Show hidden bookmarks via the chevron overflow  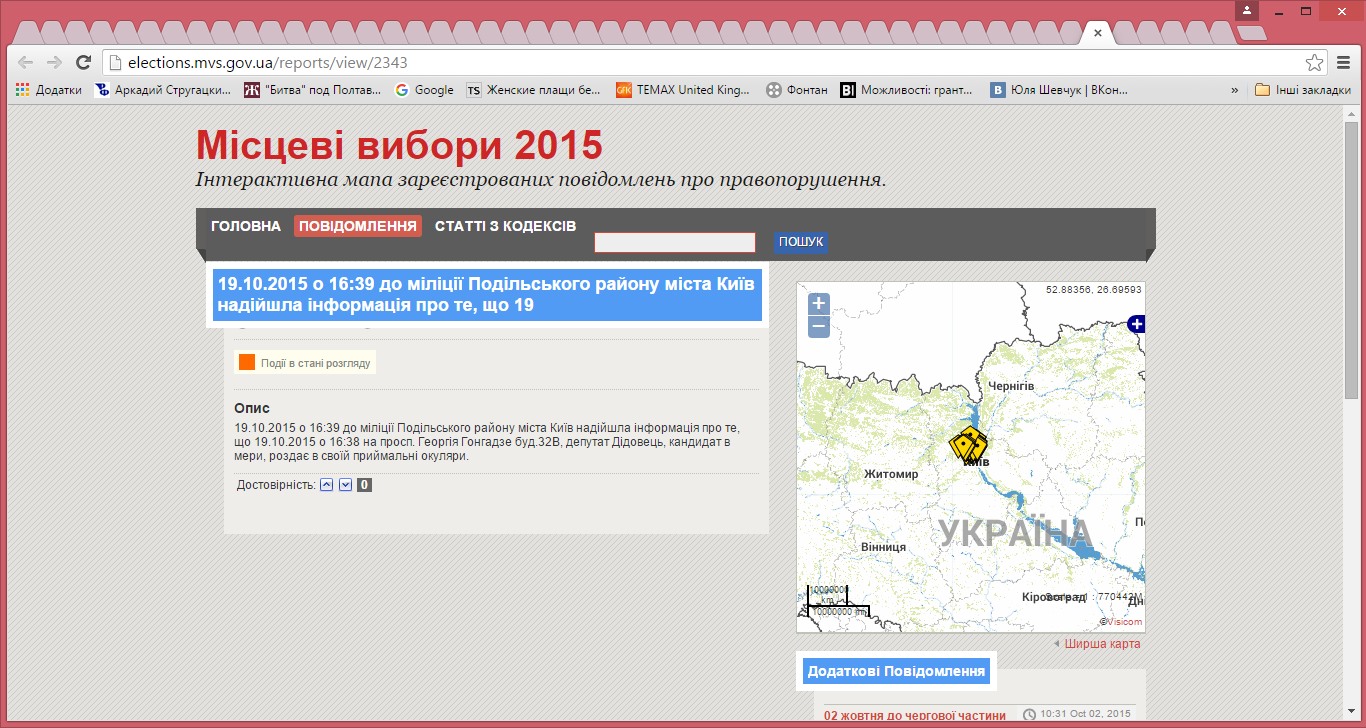[1235, 90]
